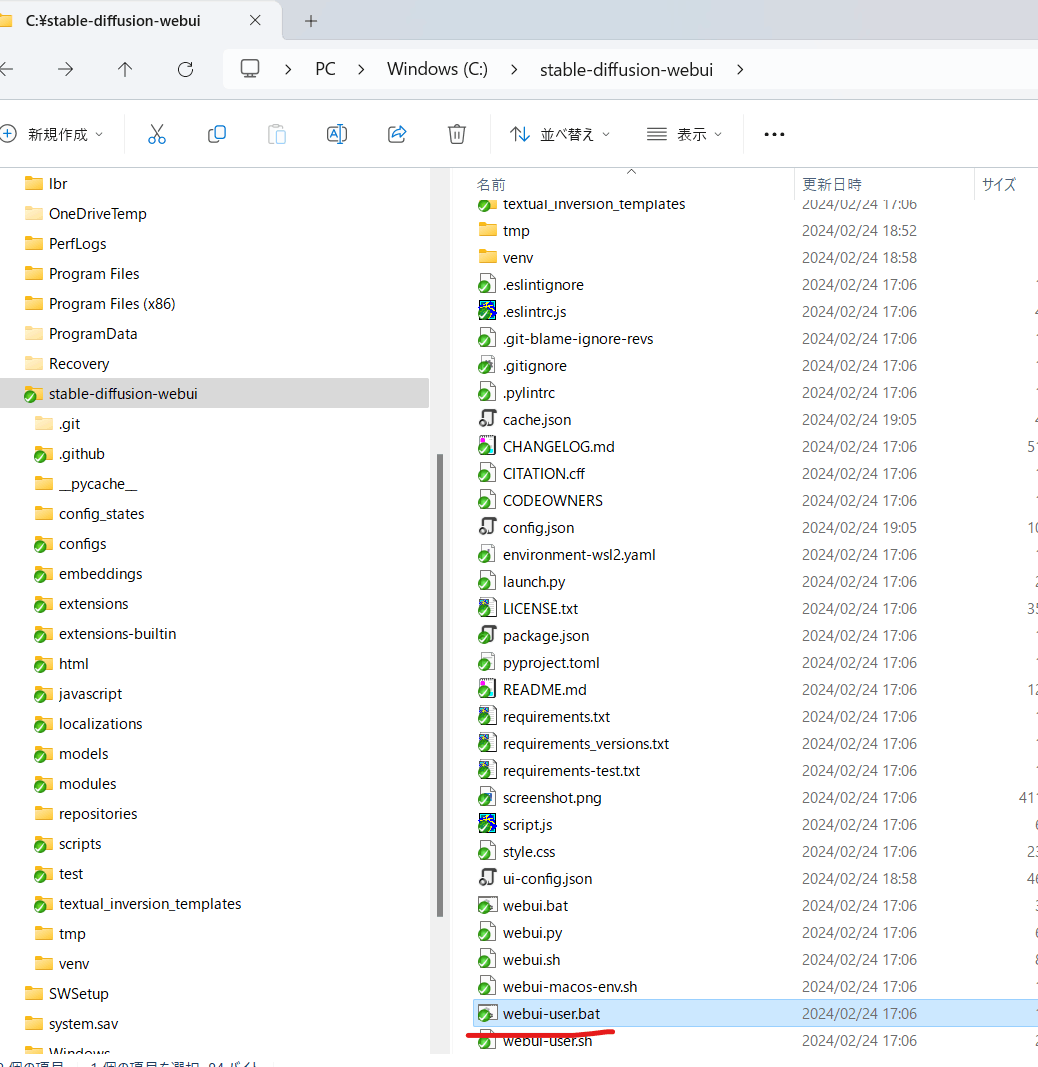Screen dimensions: 1038x1067
Task: Select the CHANGELOG.md file icon
Action: click(x=487, y=446)
